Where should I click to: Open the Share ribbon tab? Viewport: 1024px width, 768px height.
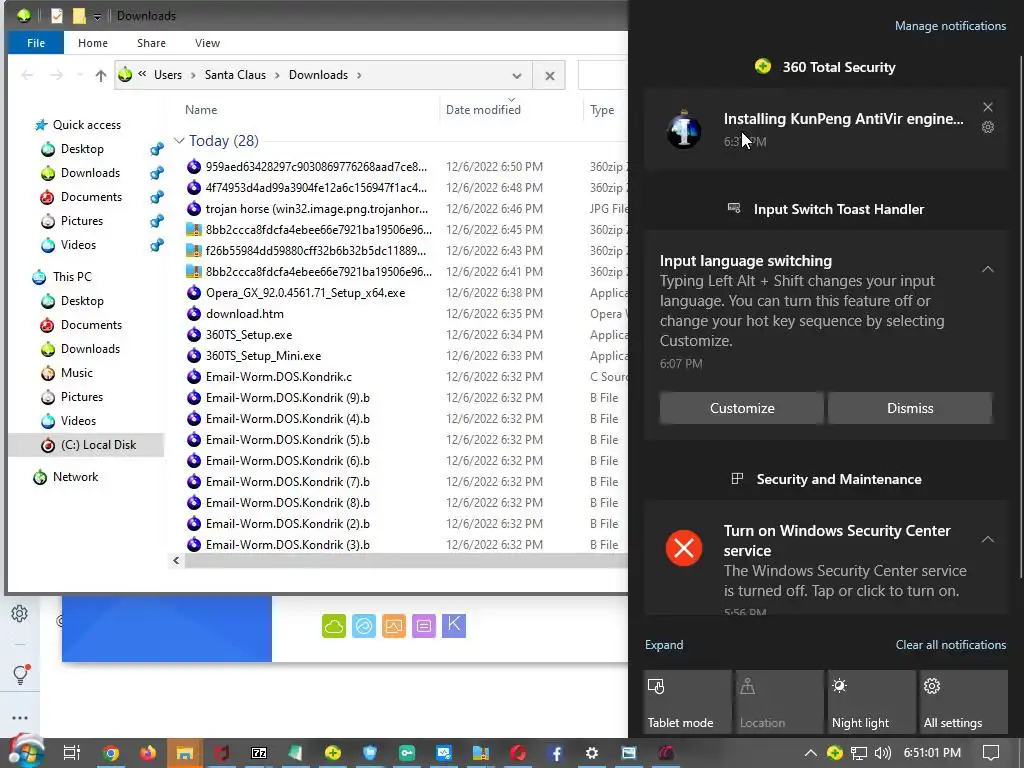[x=151, y=43]
